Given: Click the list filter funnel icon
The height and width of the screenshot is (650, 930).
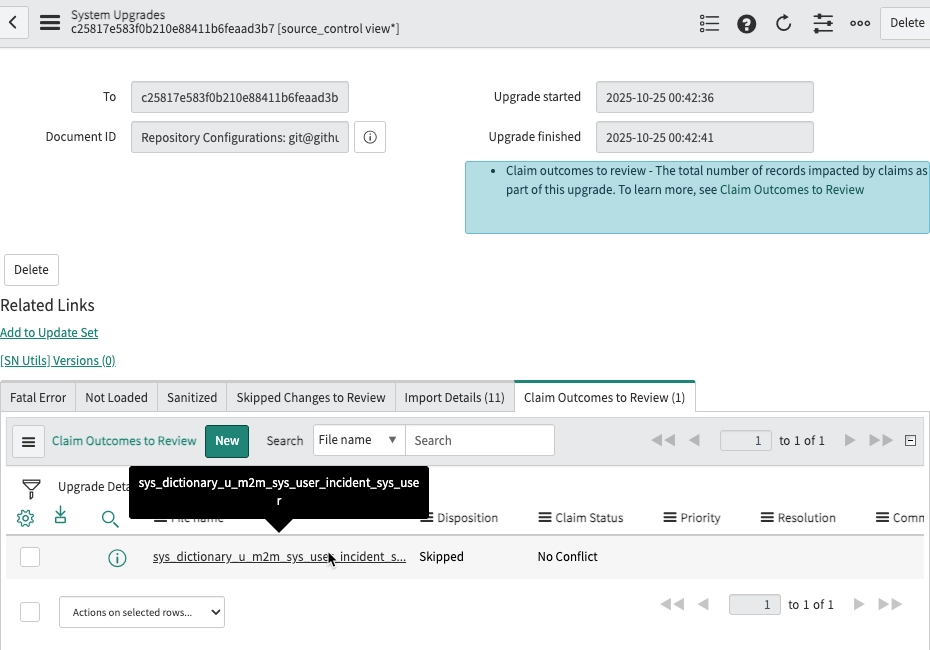Looking at the screenshot, I should (31, 488).
